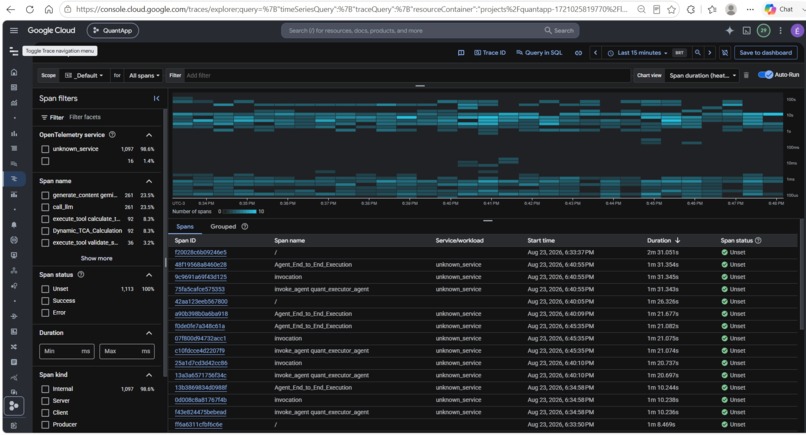The width and height of the screenshot is (806, 435).
Task: Switch to the Grouped tab
Action: click(223, 227)
